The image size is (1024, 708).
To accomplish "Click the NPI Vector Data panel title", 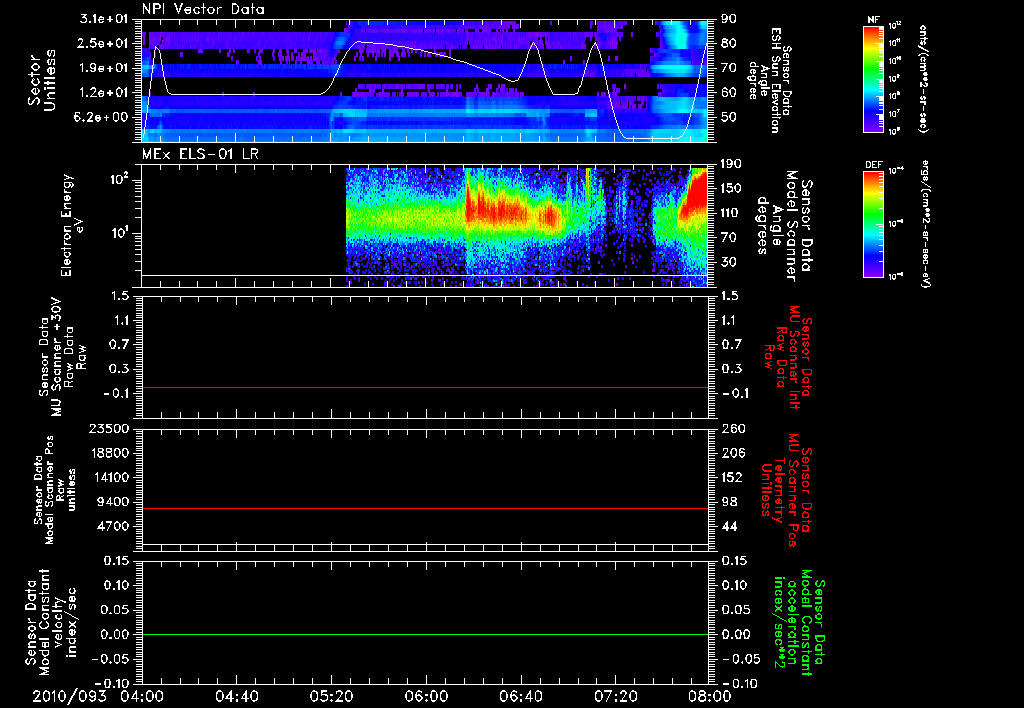I will (203, 9).
